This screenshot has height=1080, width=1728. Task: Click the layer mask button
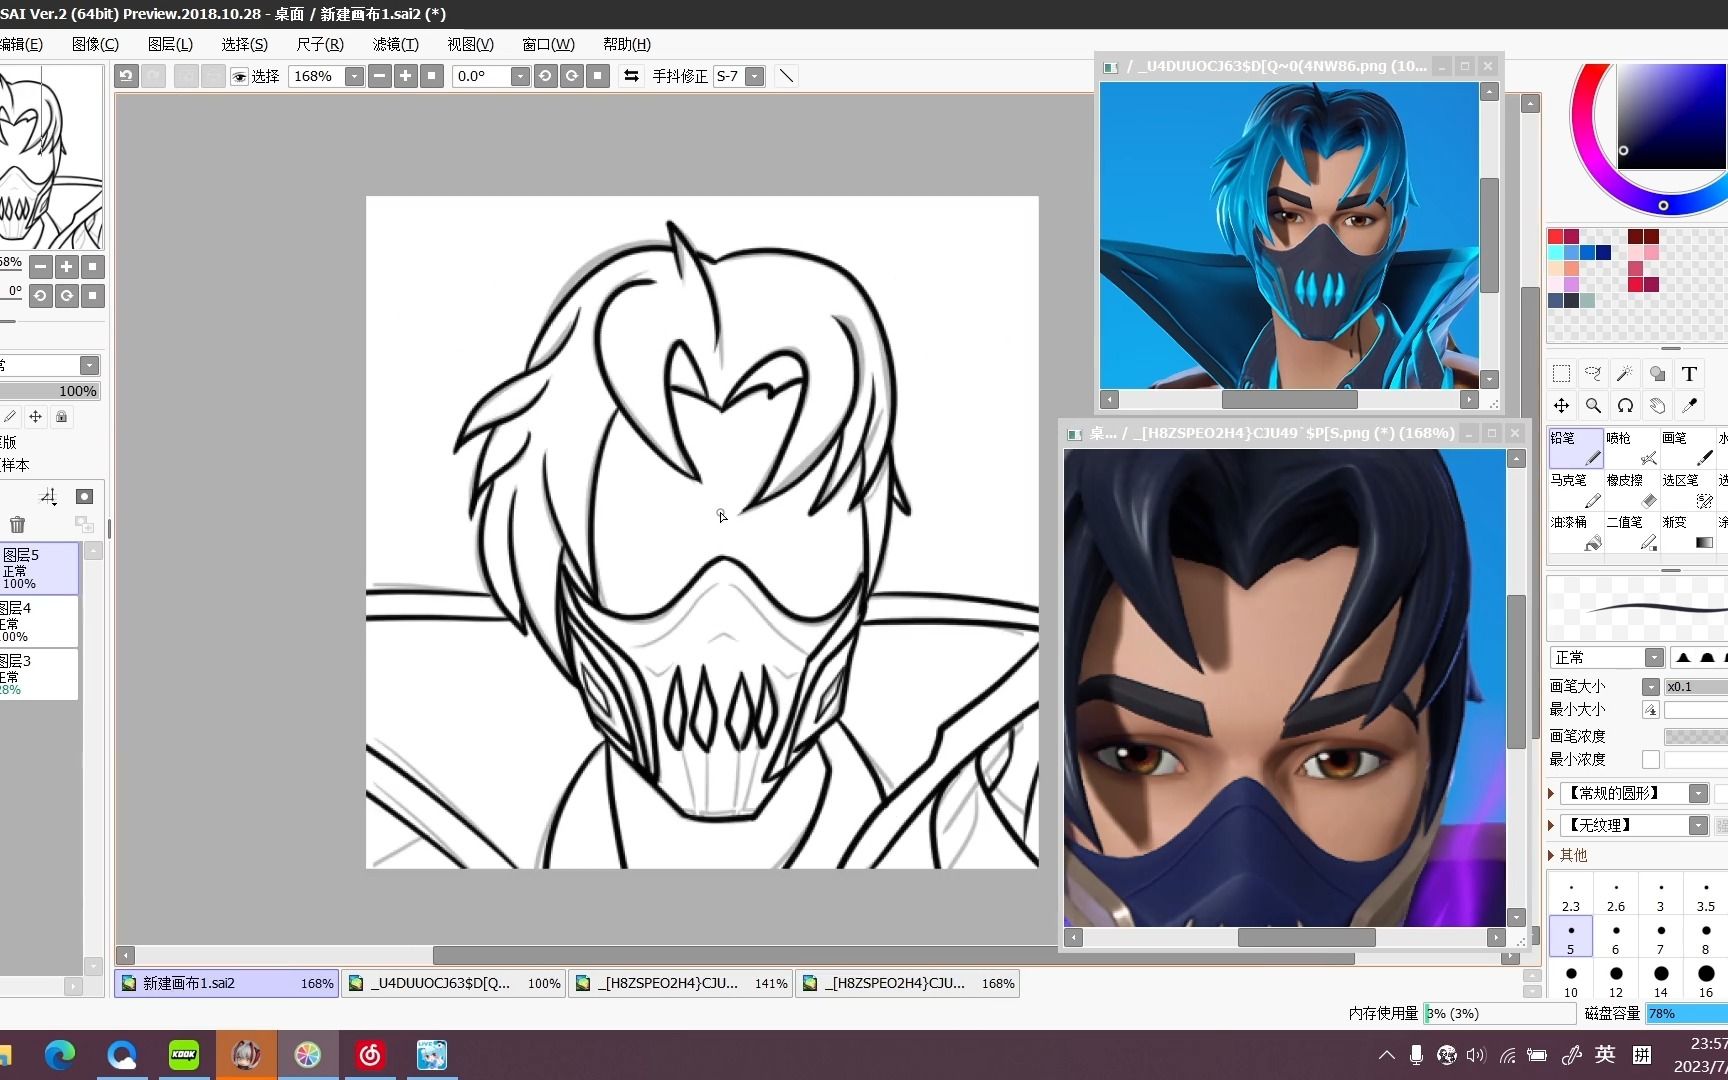(84, 497)
